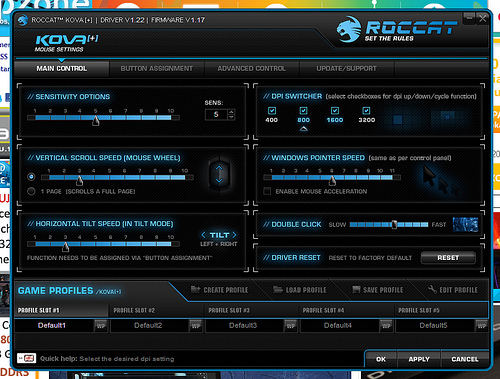This screenshot has height=379, width=500.
Task: Click the Save Profile disk icon
Action: click(x=356, y=289)
